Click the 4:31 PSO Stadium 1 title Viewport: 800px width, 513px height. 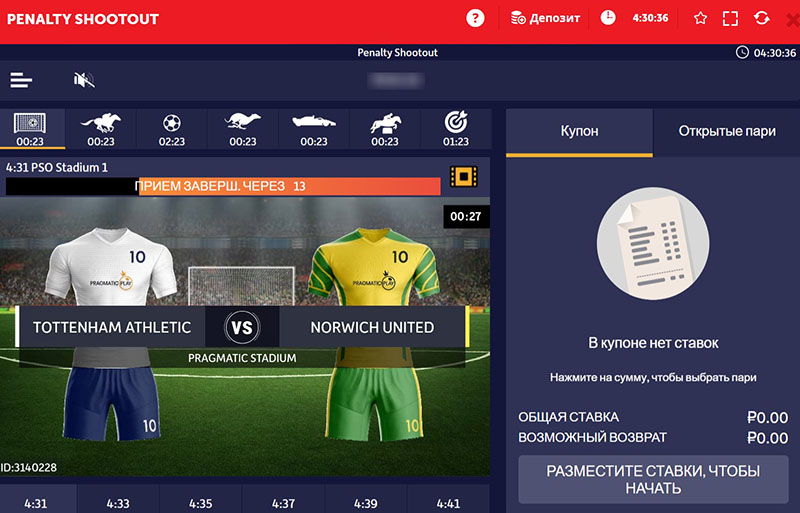click(x=57, y=167)
